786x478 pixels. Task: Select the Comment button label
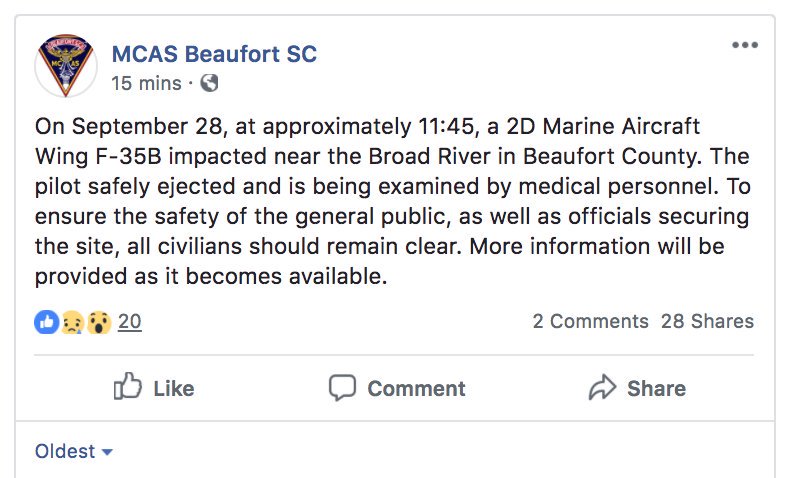pos(416,389)
